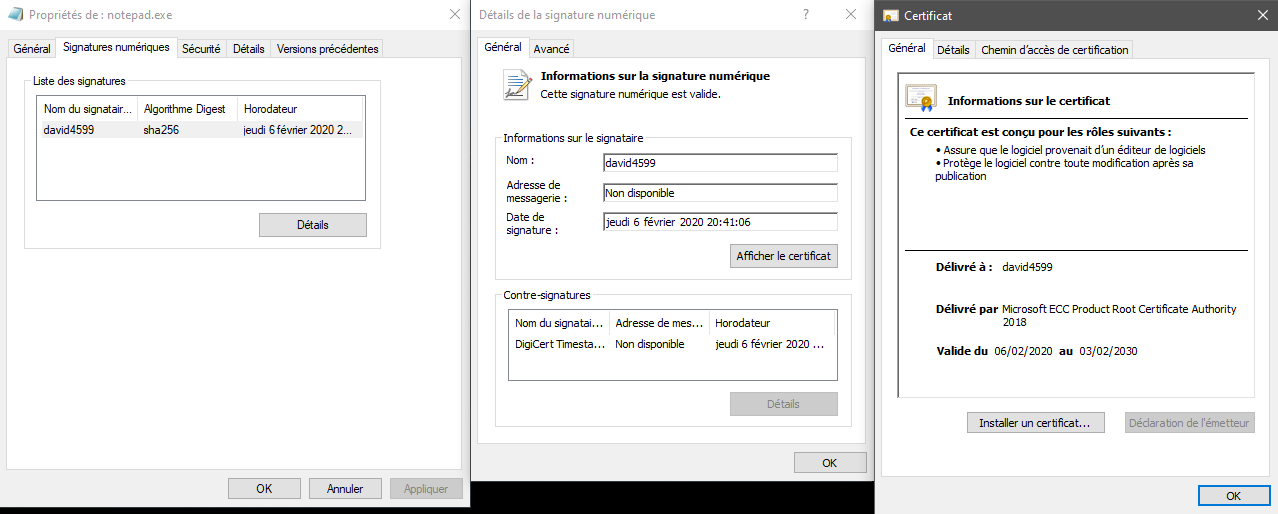Click the certificate badge icon beside Informations sur le certificat

[x=920, y=98]
